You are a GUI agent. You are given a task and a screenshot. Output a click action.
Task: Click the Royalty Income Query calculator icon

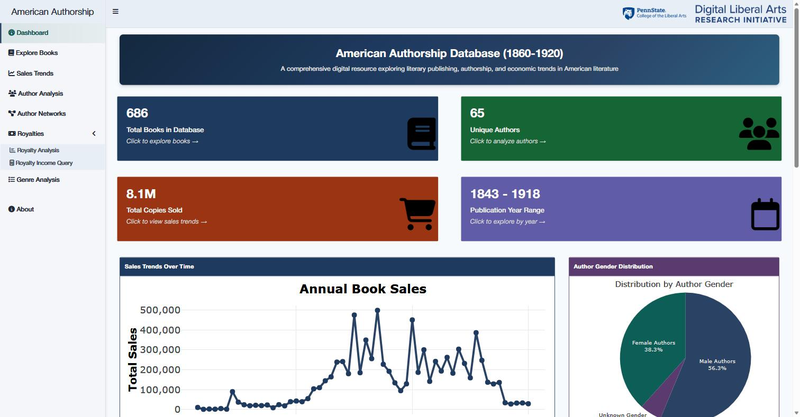12,163
